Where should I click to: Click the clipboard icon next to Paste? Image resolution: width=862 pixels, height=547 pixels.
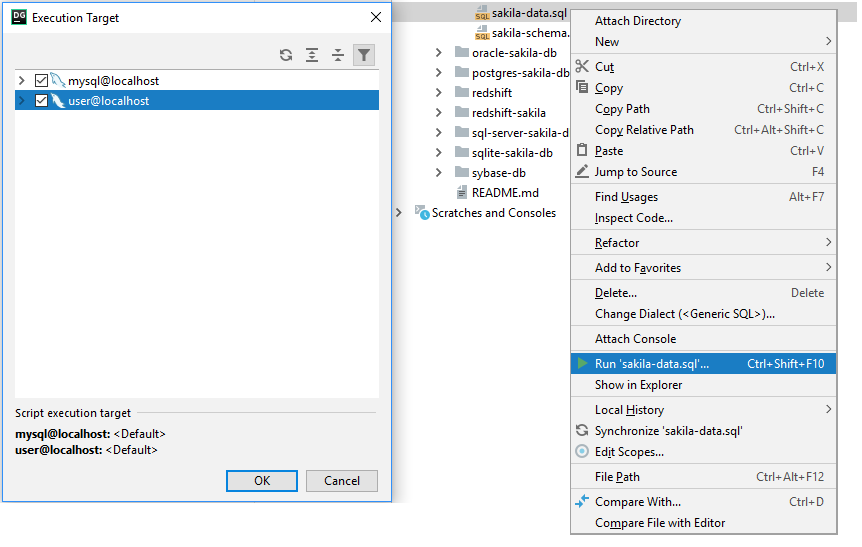pos(582,150)
